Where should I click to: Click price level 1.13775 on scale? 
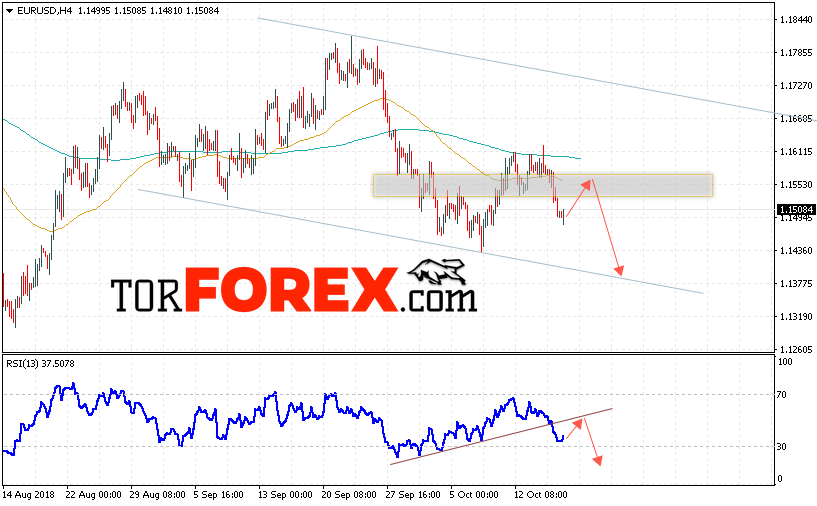[796, 283]
